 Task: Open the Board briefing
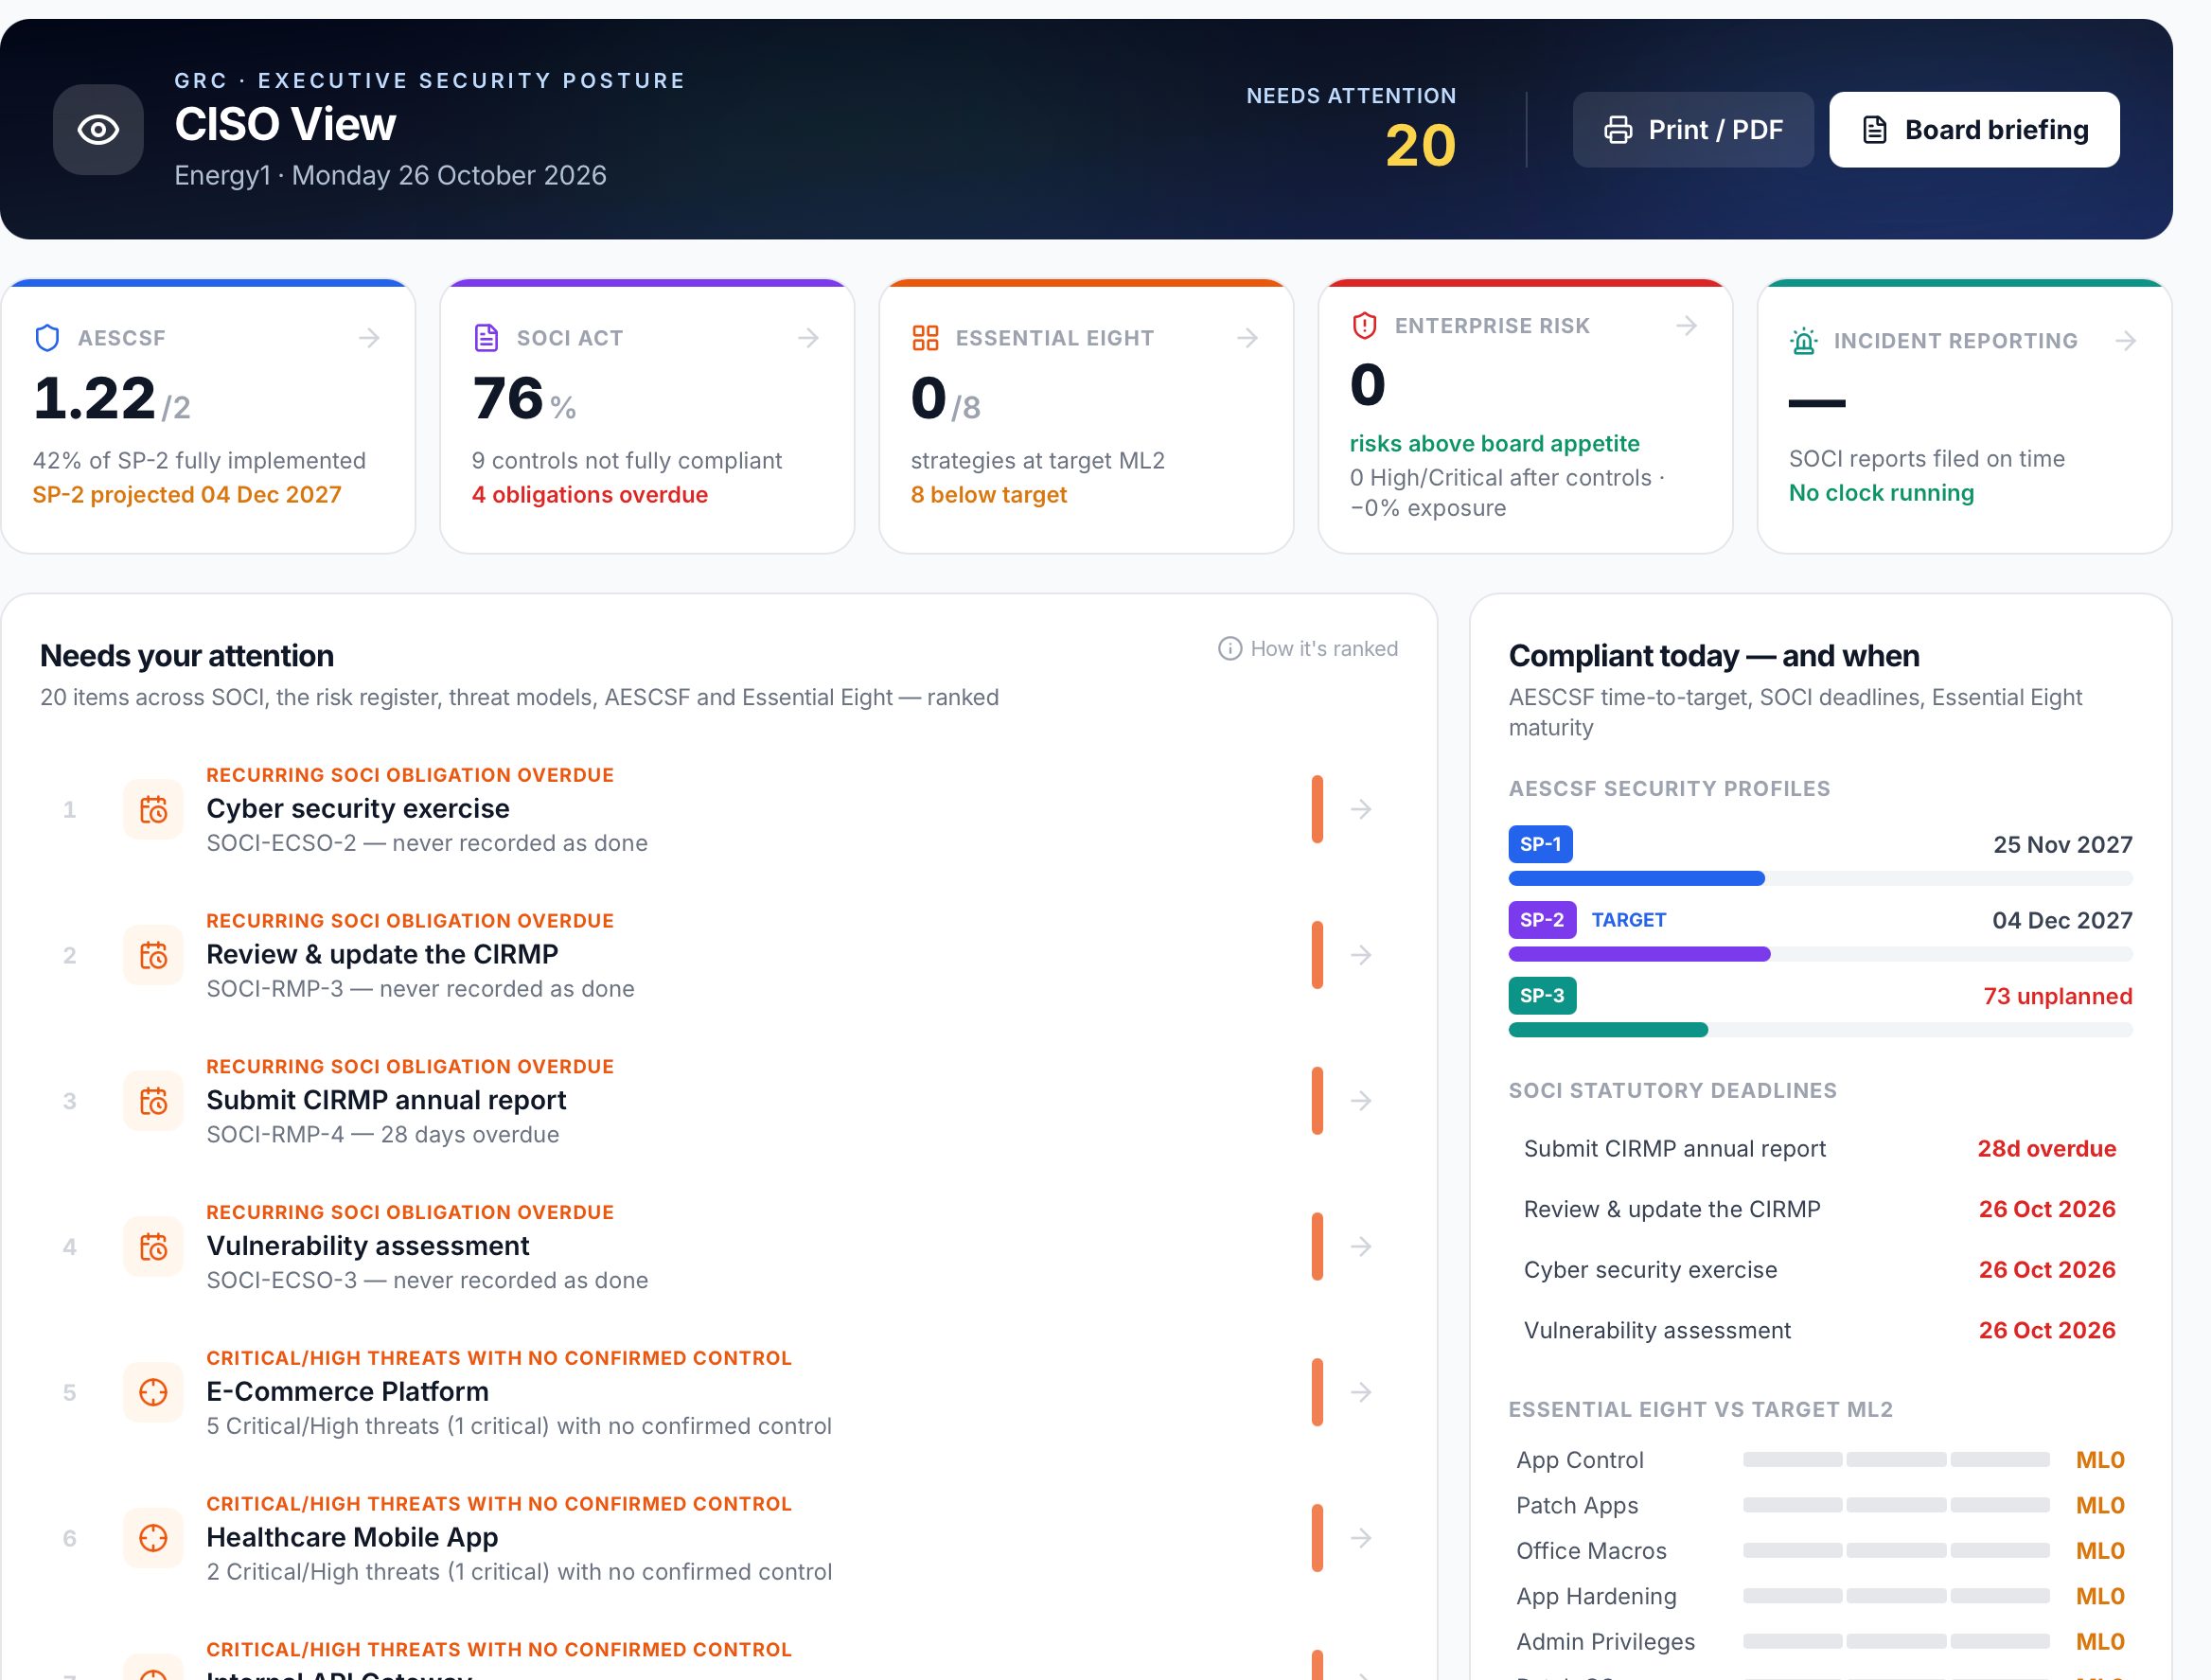pyautogui.click(x=1974, y=130)
